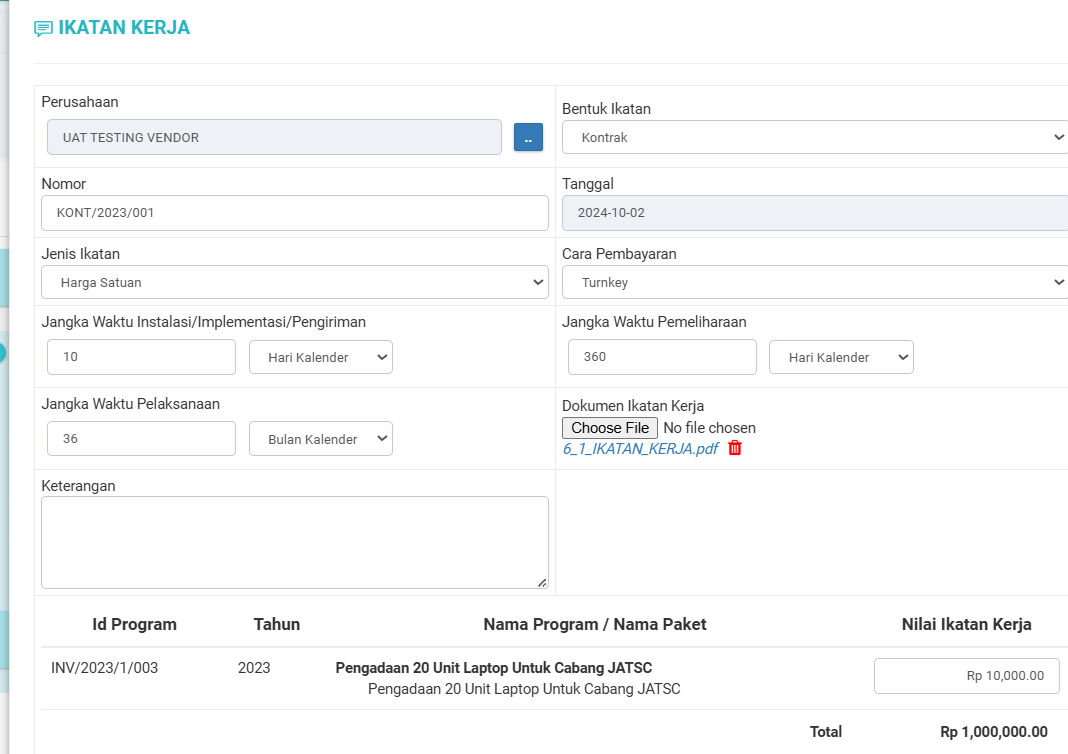Open the unit dropdown for Jangka Waktu Pemeliharaan
Image resolution: width=1068 pixels, height=754 pixels.
click(840, 357)
